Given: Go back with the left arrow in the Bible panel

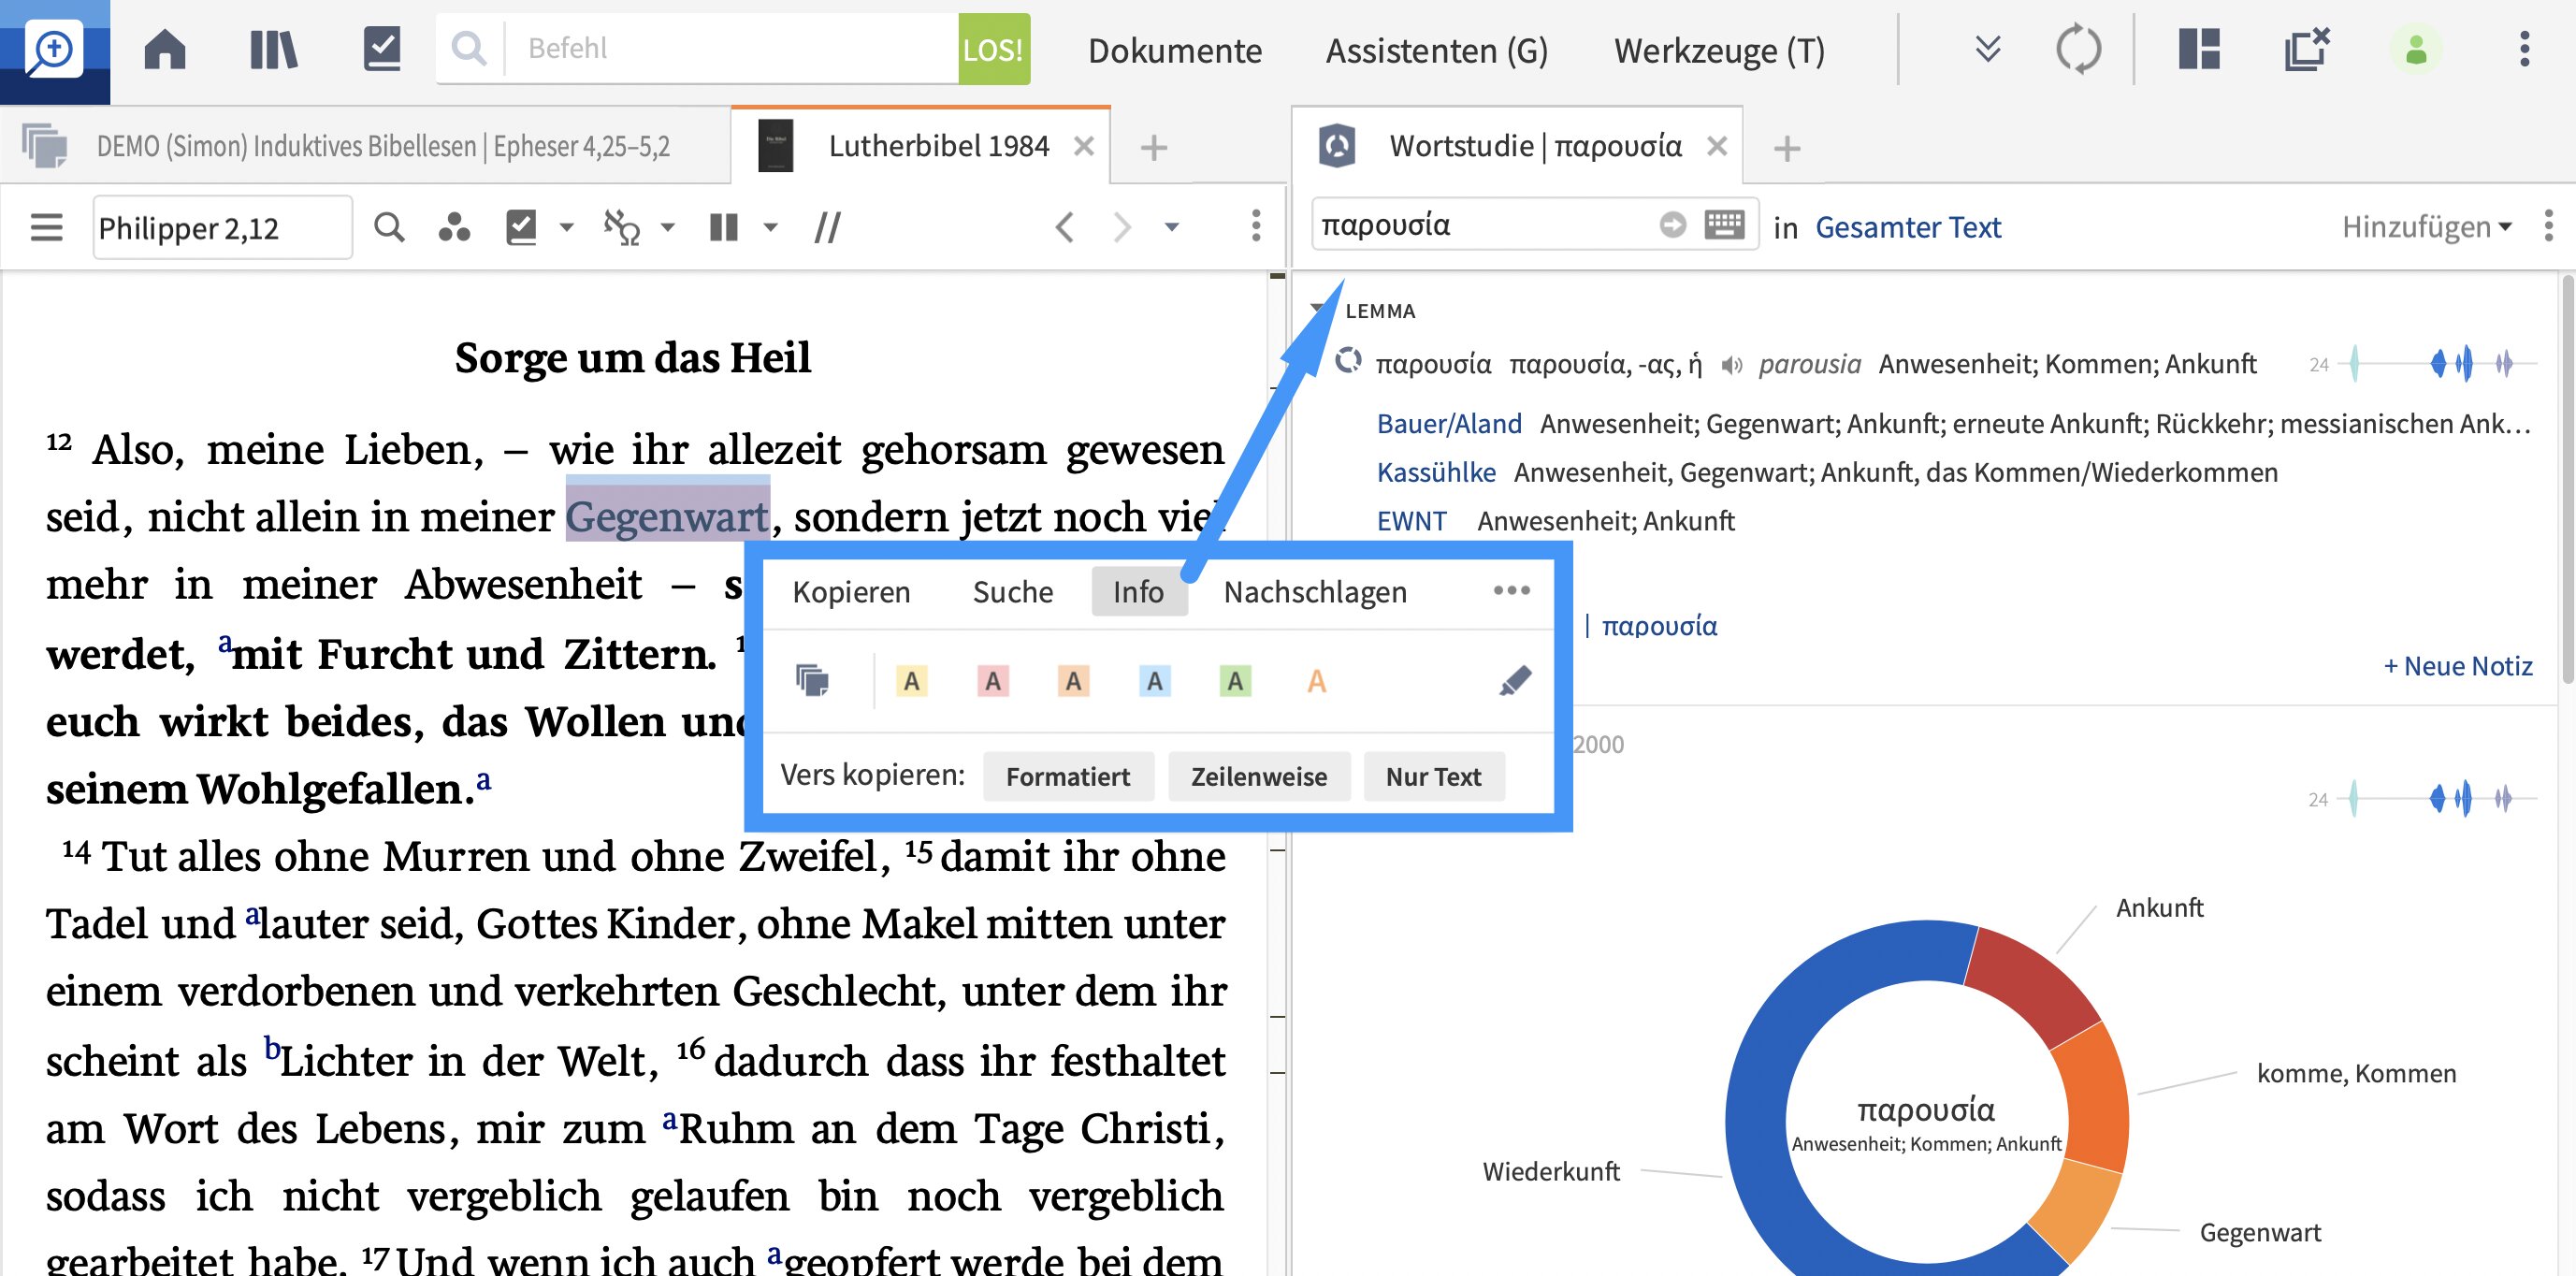Looking at the screenshot, I should [x=1064, y=227].
